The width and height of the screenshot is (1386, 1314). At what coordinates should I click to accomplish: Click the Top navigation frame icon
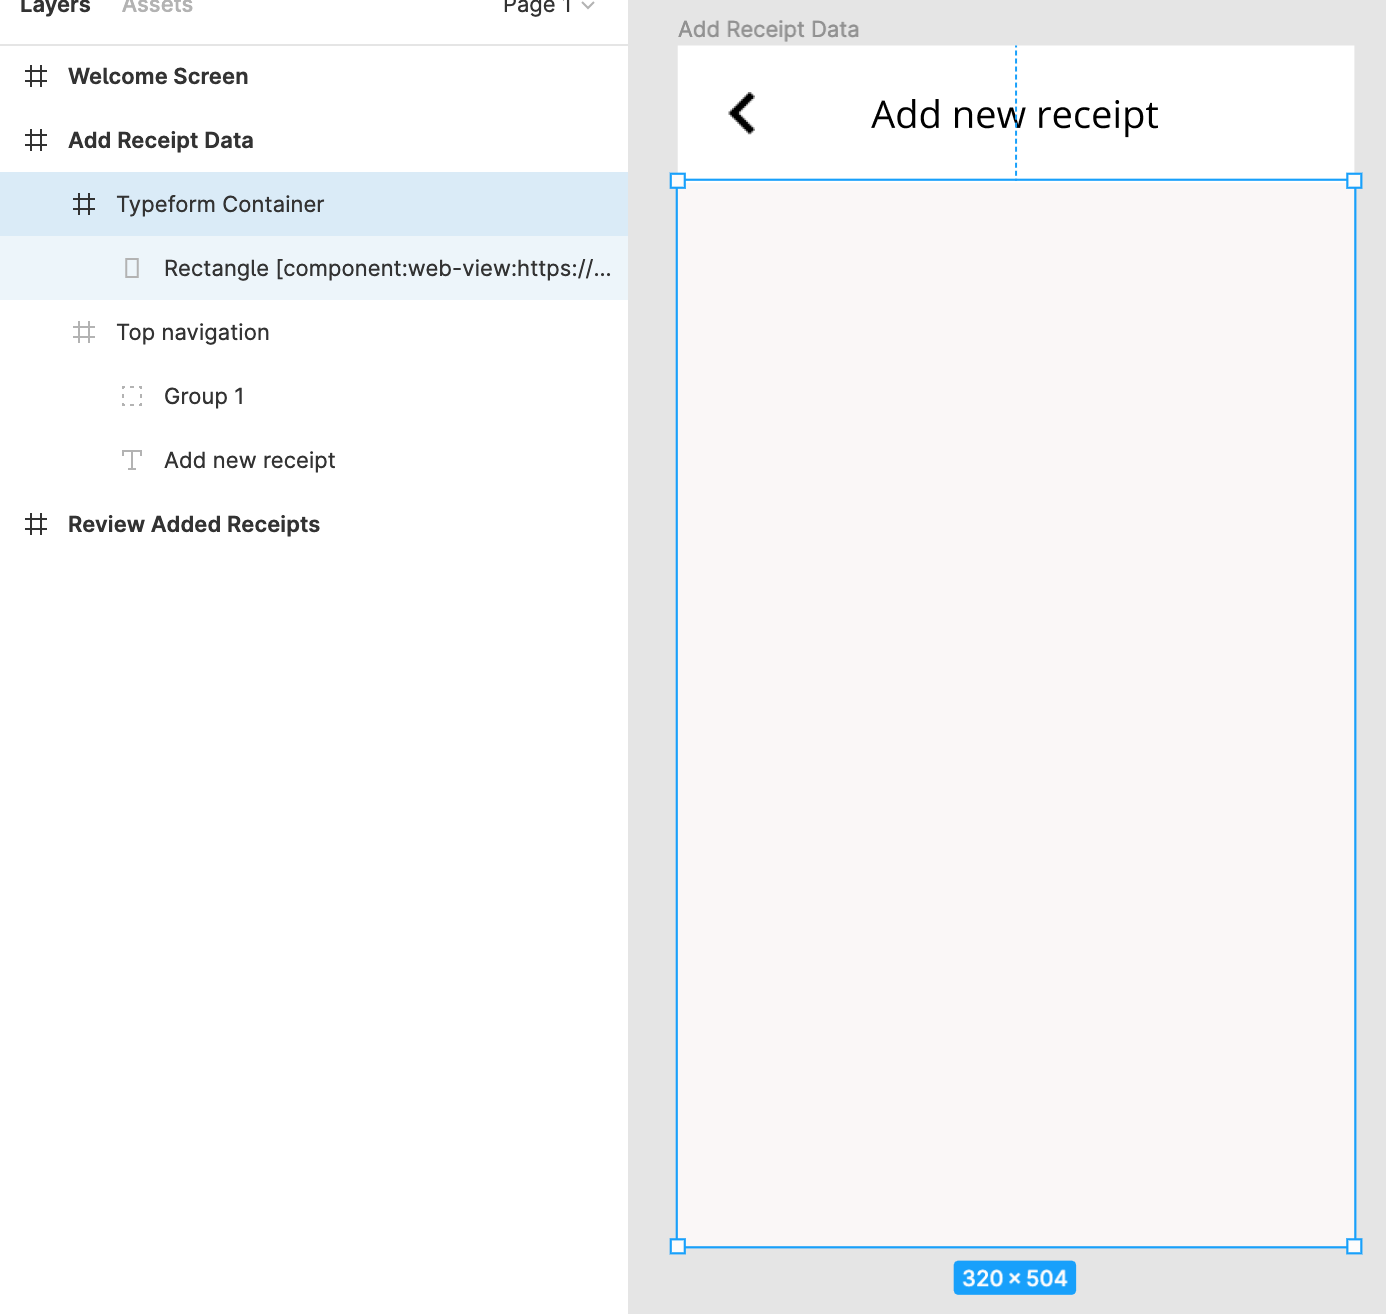[84, 332]
